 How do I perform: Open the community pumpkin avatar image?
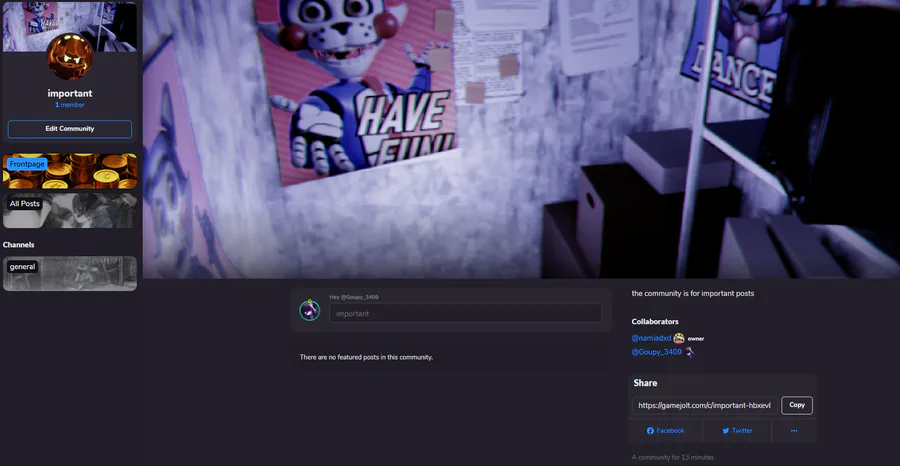click(x=69, y=57)
